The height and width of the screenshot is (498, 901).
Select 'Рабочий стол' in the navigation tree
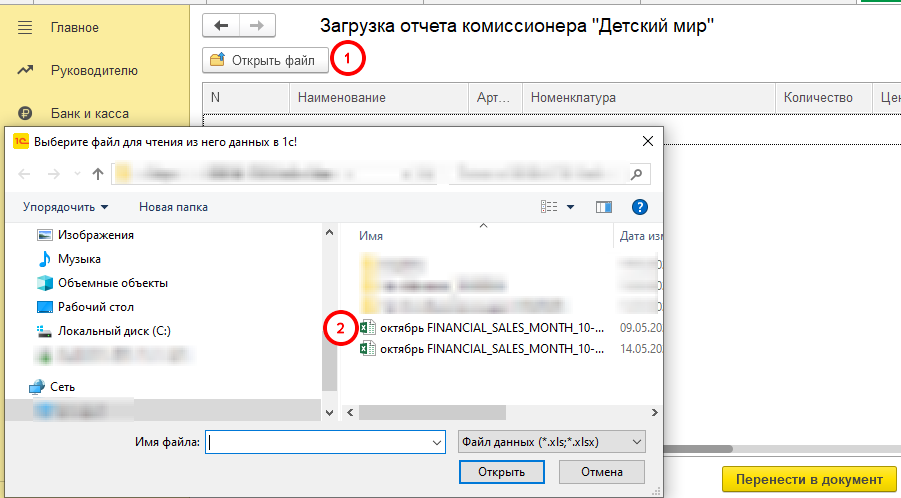(95, 307)
